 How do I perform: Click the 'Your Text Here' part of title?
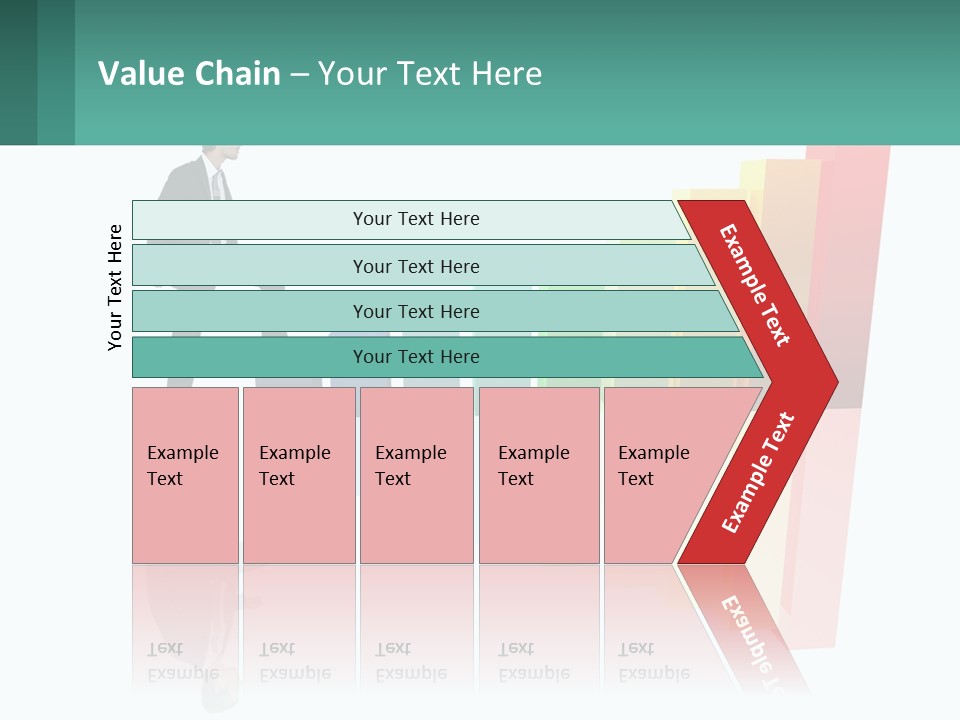pyautogui.click(x=430, y=73)
